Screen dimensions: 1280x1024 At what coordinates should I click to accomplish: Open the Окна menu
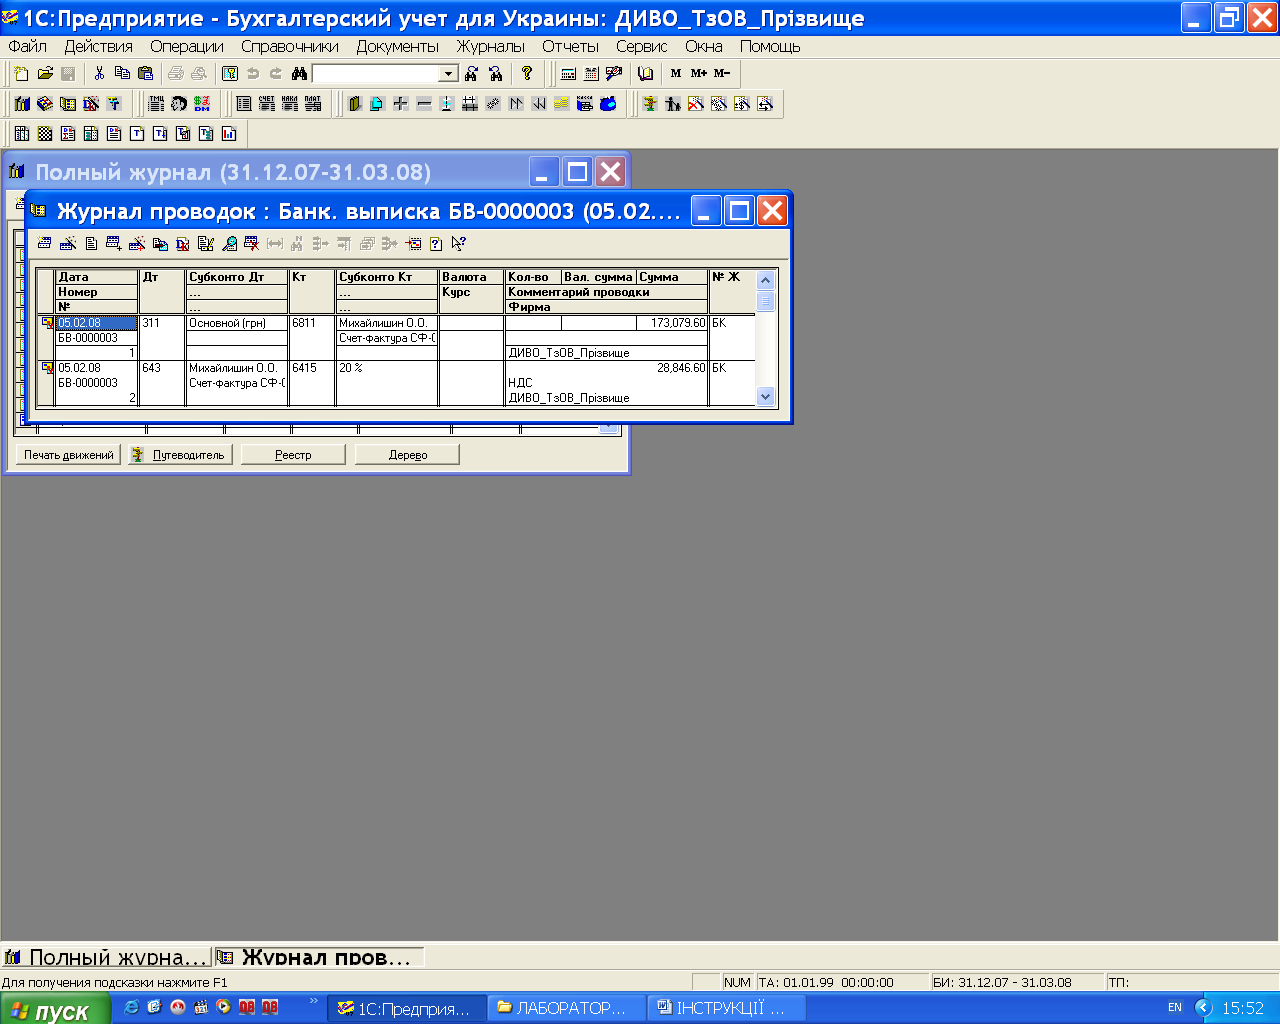pos(704,46)
